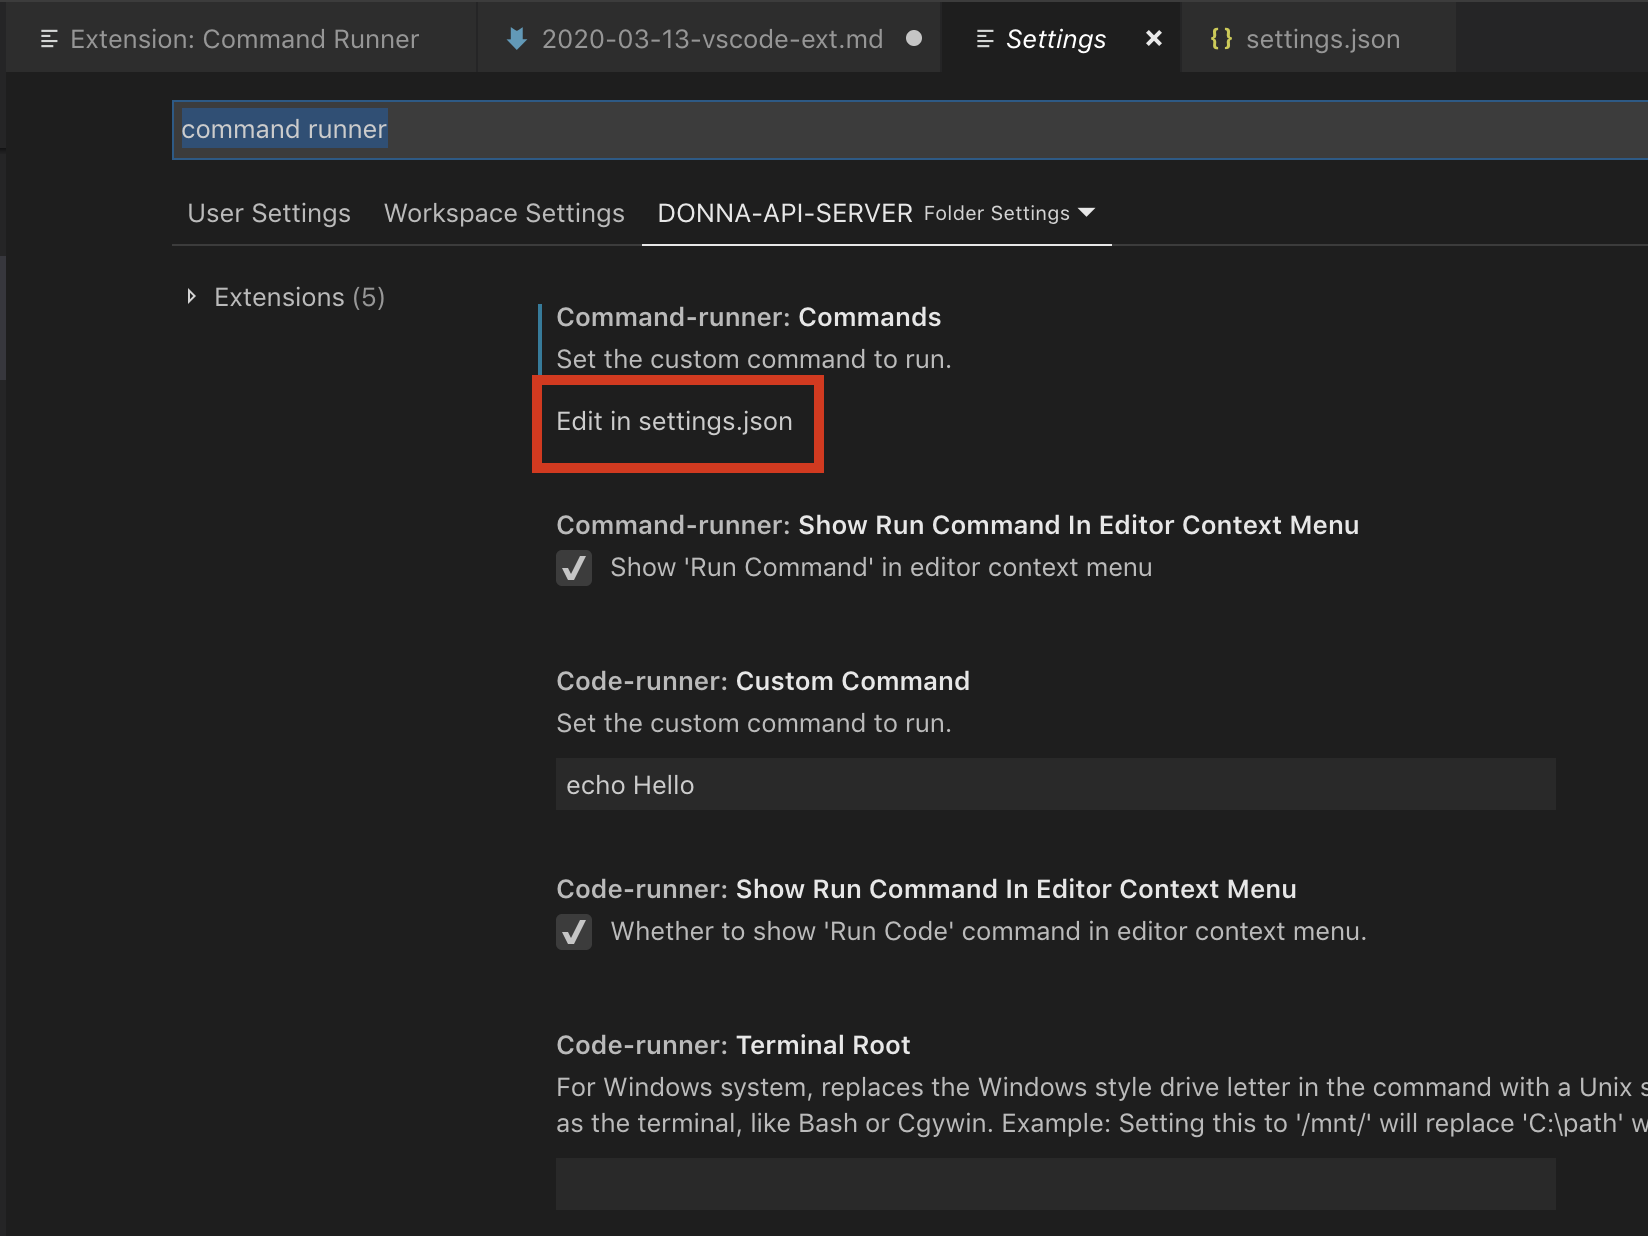1648x1236 pixels.
Task: Click the Custom Command field containing 'echo Hello'
Action: (x=1055, y=785)
